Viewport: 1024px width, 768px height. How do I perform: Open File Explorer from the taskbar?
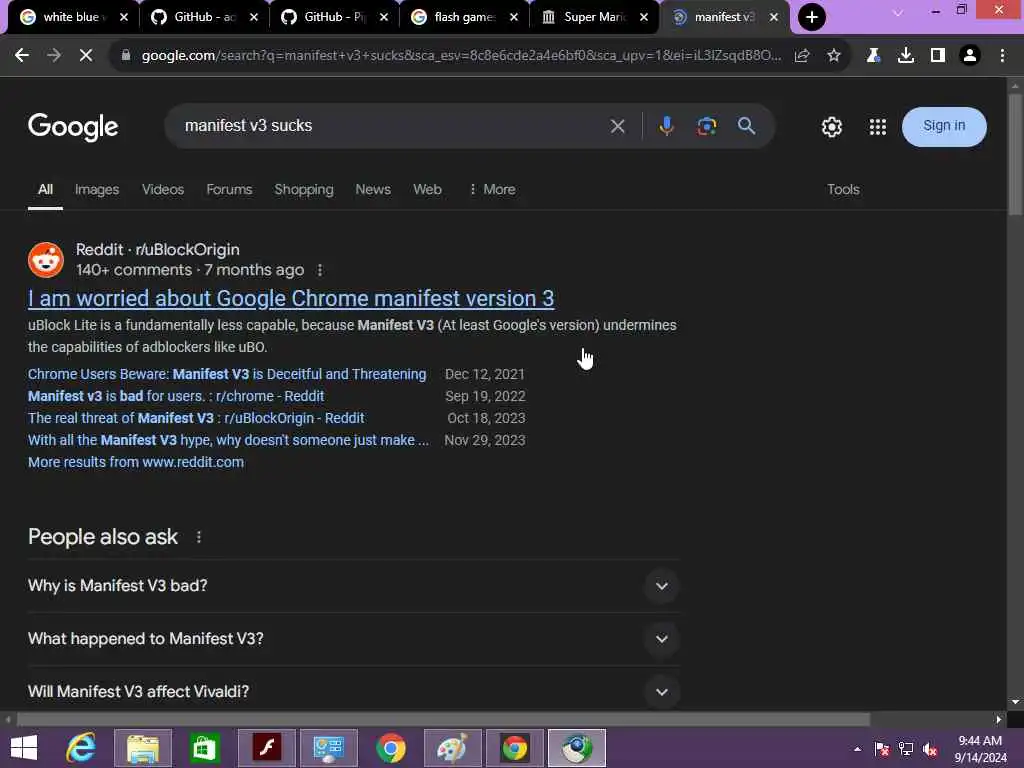click(x=143, y=748)
